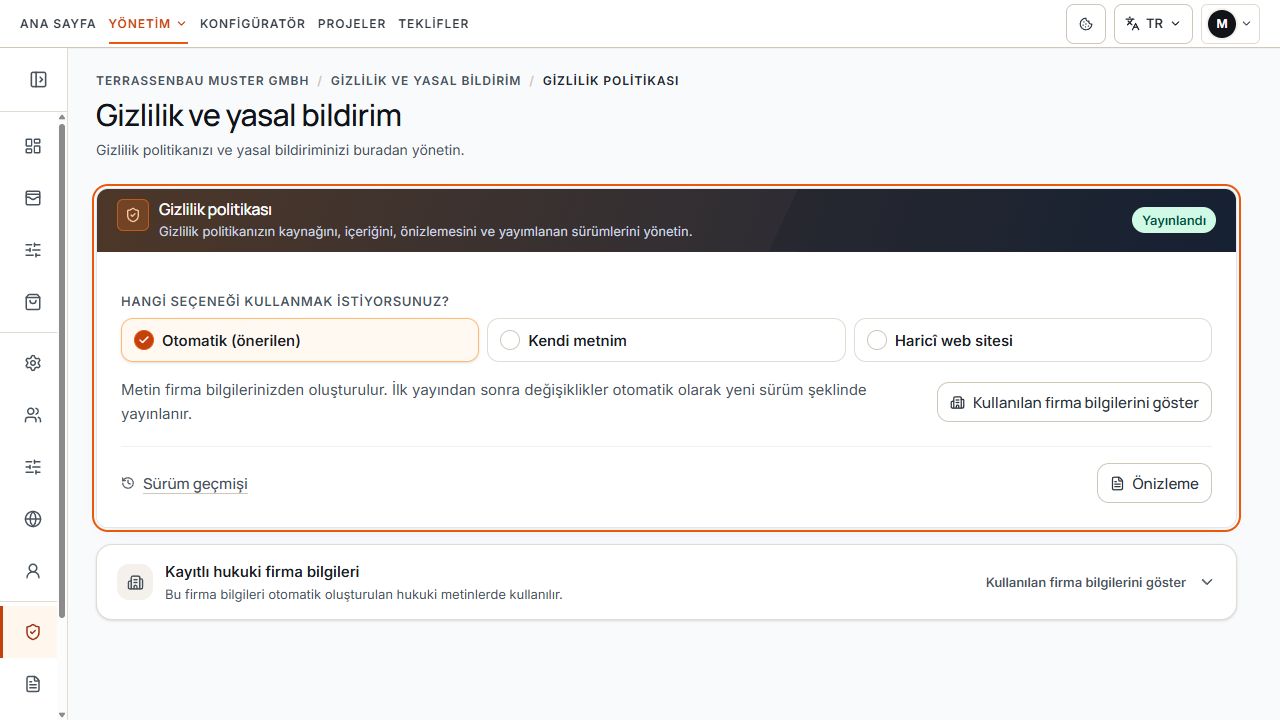Viewport: 1280px width, 720px height.
Task: Click Kullanılan firma bilgilerini göster button
Action: [x=1074, y=402]
